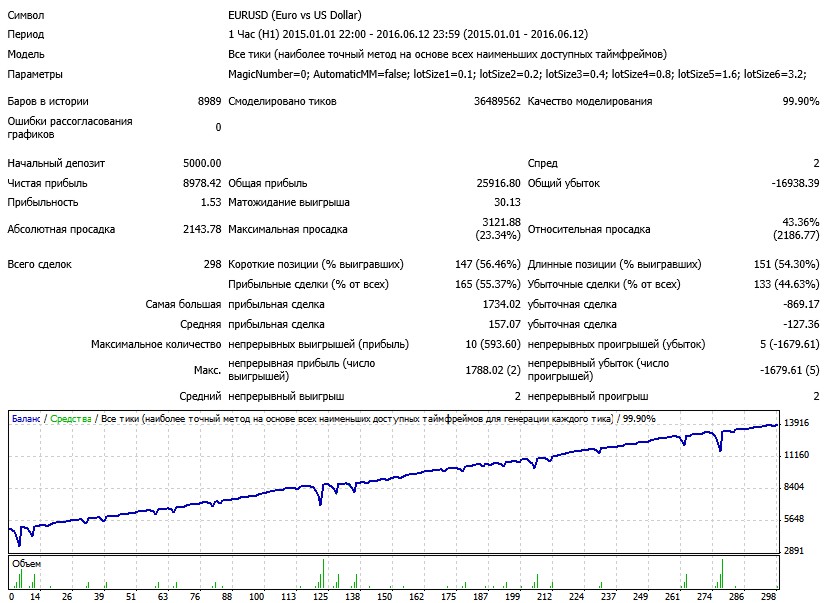Click the 'Максимальная просадка' label
The image size is (830, 603).
288,229
